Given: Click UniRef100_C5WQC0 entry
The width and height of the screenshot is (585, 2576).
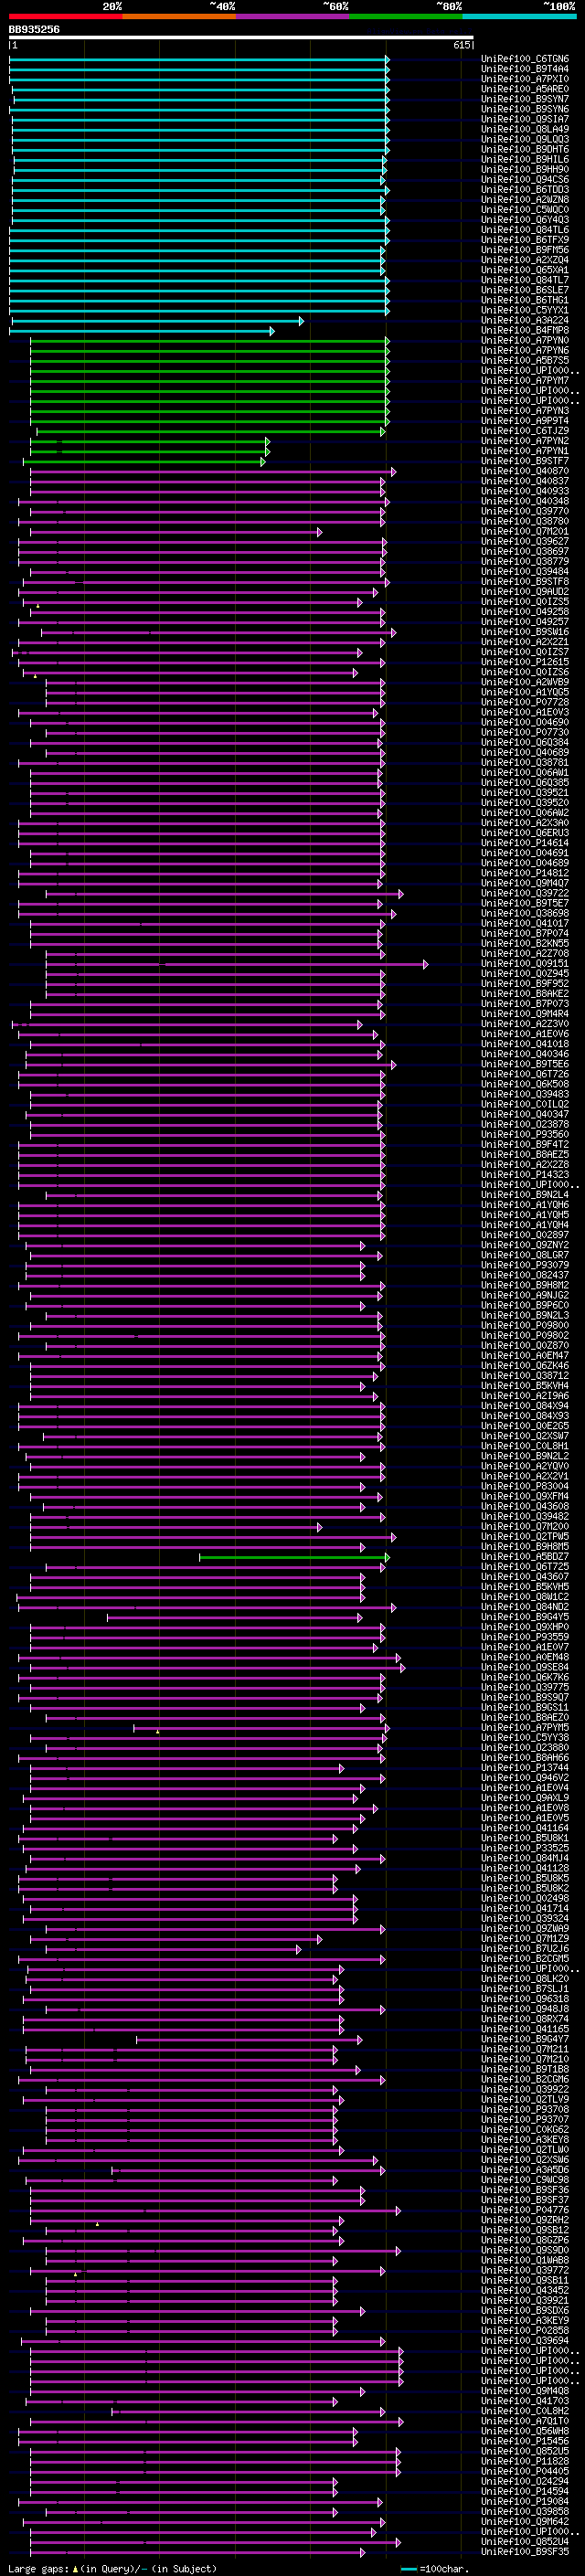Looking at the screenshot, I should (x=525, y=210).
